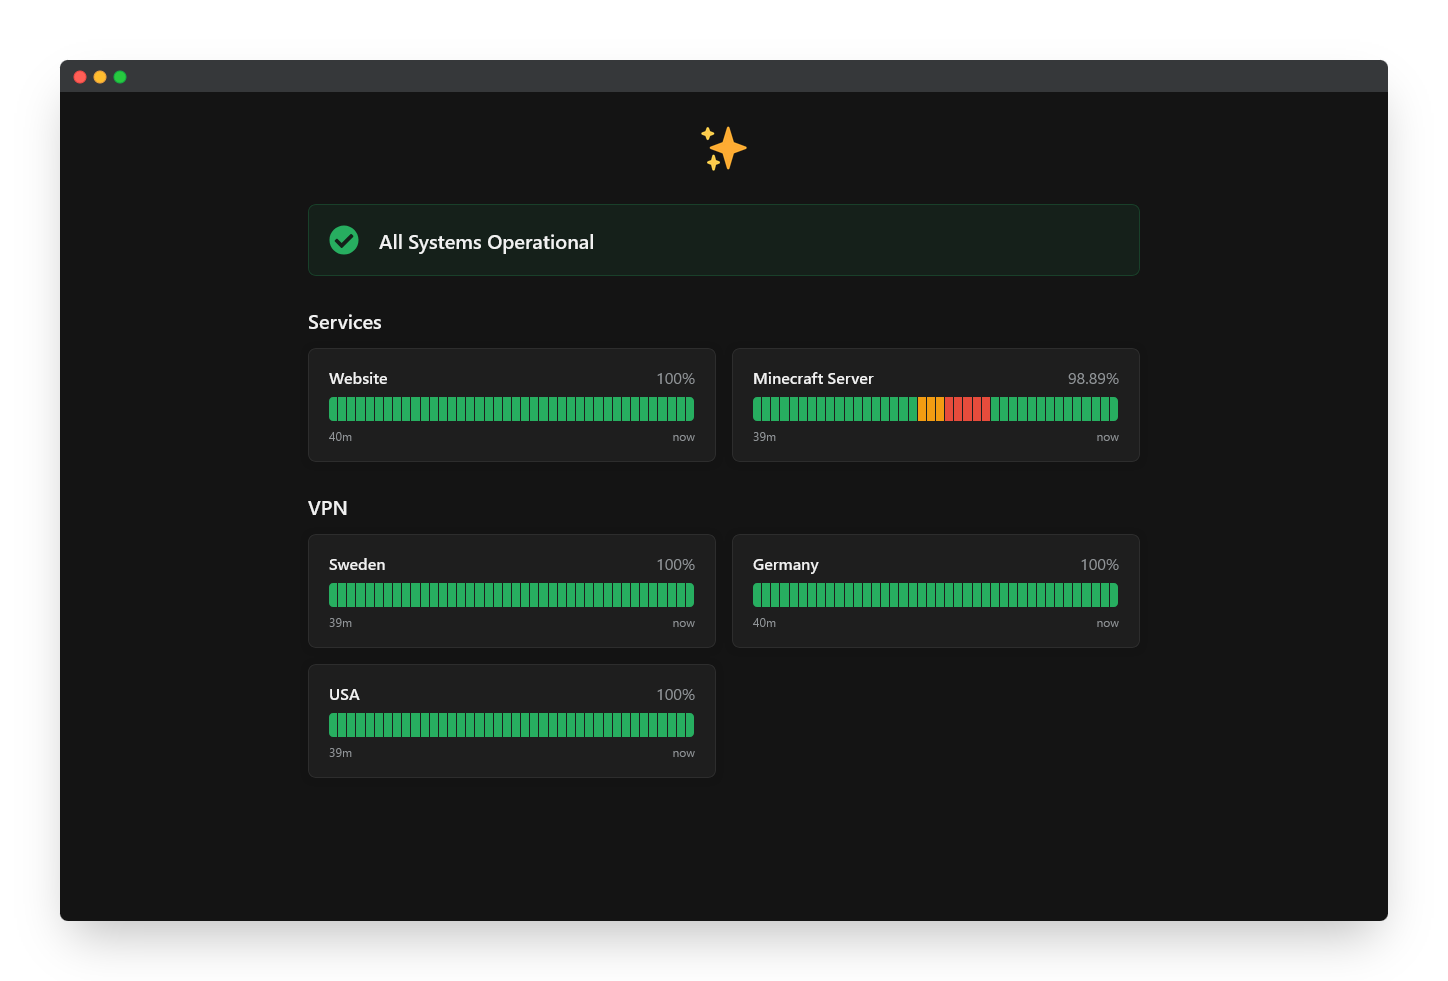
Task: Click first orange segment in Minecraft uptime bar
Action: pyautogui.click(x=922, y=409)
